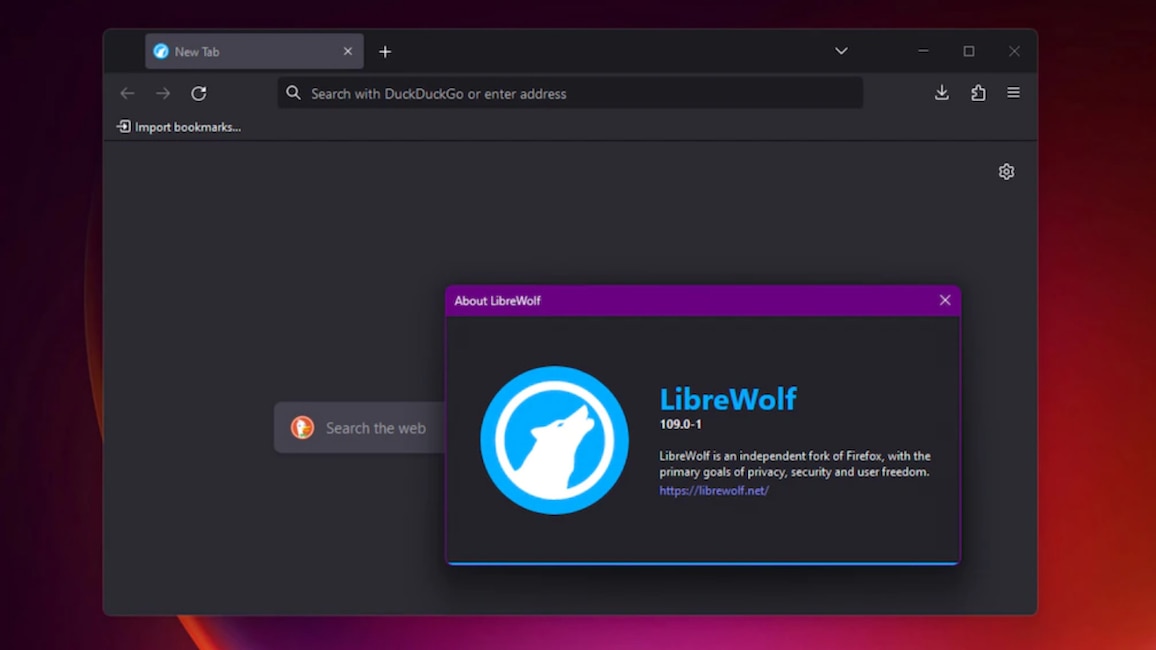Screen dimensions: 1156x650
Task: Open new tab page settings gear
Action: coord(1006,172)
